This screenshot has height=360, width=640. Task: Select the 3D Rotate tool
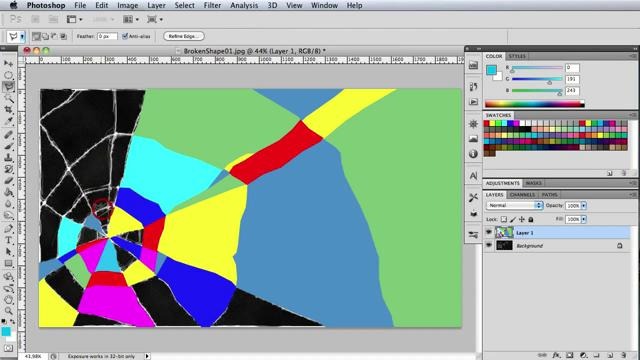(x=8, y=277)
